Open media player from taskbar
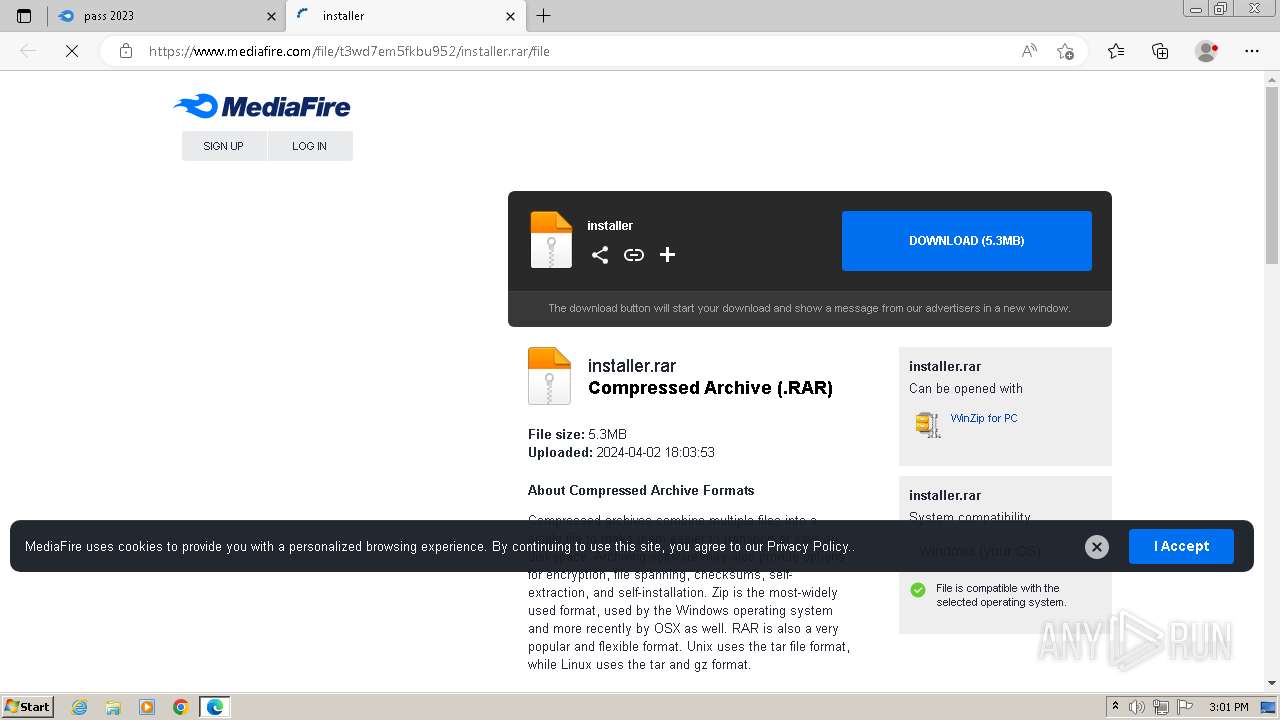Screen dimensions: 1280x720 pyautogui.click(x=147, y=707)
